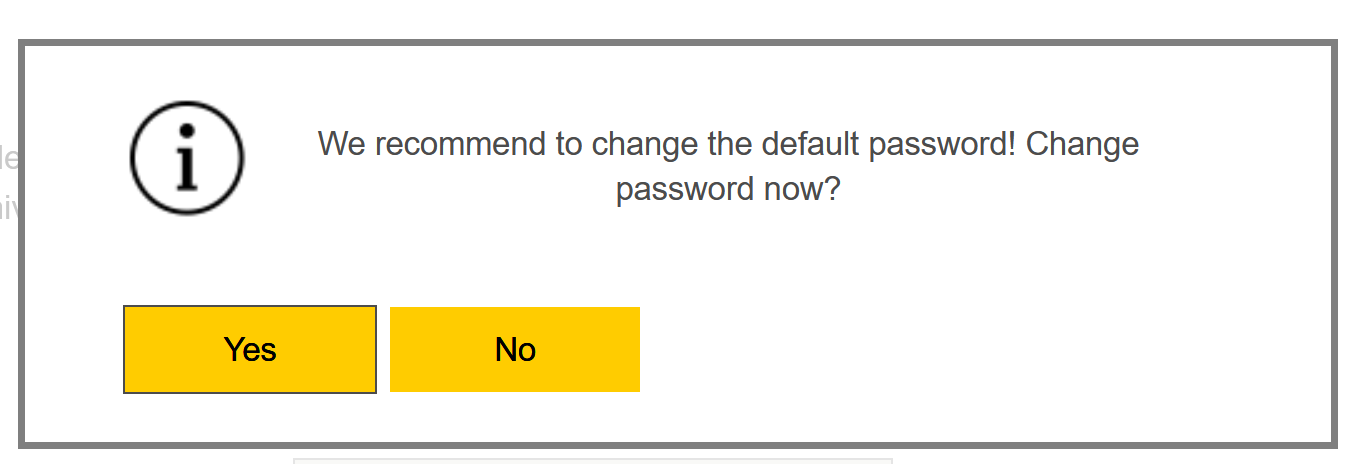This screenshot has width=1346, height=464.
Task: Choose the No button right of Yes
Action: (x=515, y=349)
